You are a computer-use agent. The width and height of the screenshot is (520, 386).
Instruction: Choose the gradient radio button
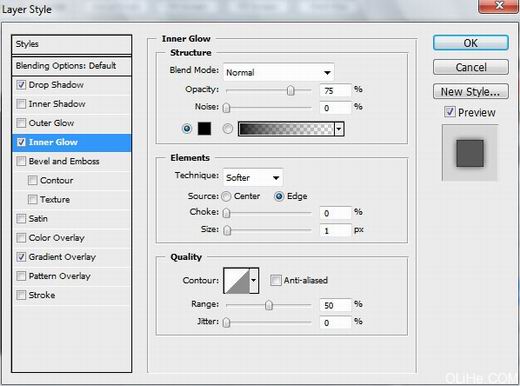coord(228,128)
